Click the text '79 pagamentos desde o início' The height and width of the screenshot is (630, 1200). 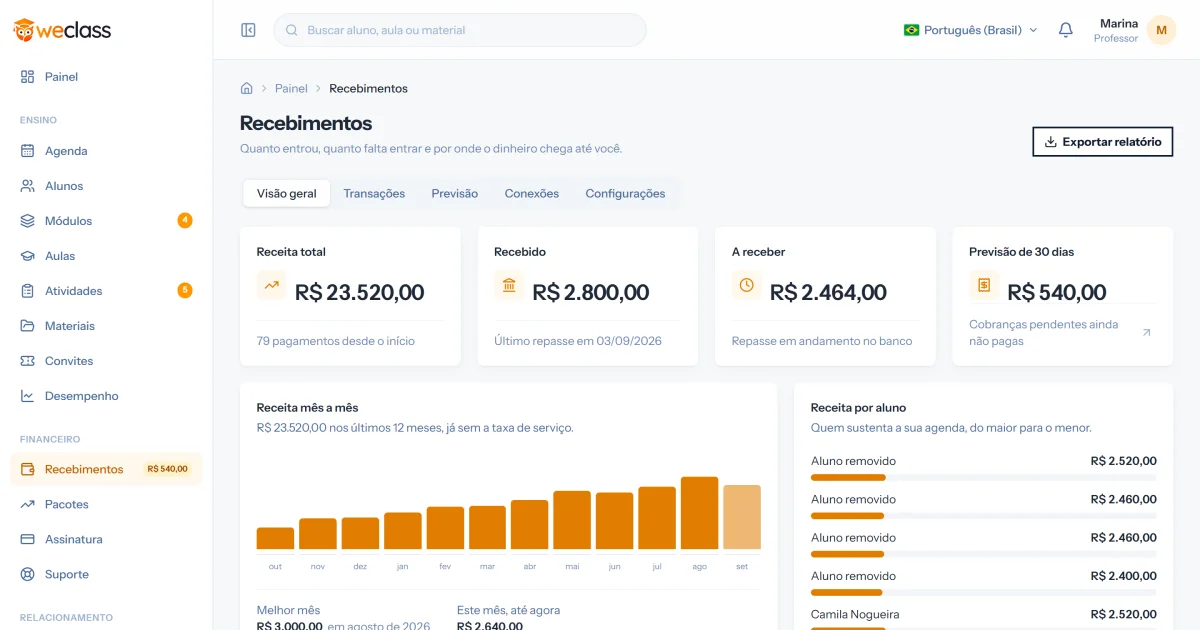click(336, 341)
